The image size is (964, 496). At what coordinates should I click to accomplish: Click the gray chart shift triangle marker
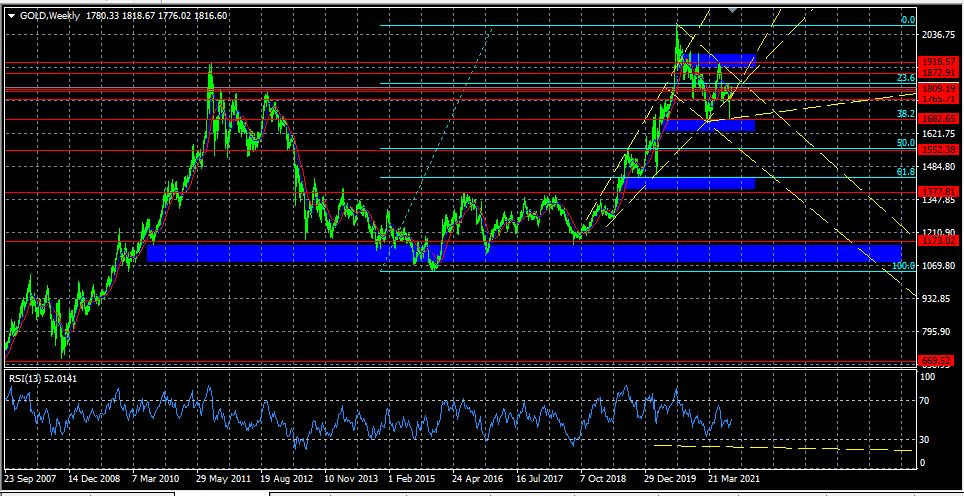point(734,10)
